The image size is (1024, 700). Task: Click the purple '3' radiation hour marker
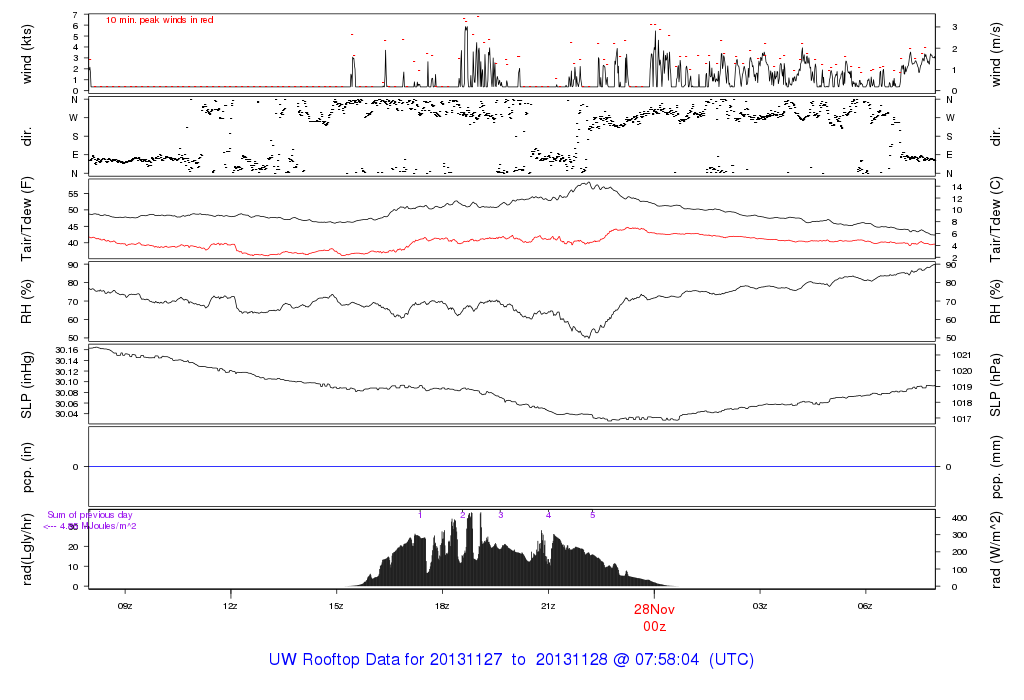501,515
